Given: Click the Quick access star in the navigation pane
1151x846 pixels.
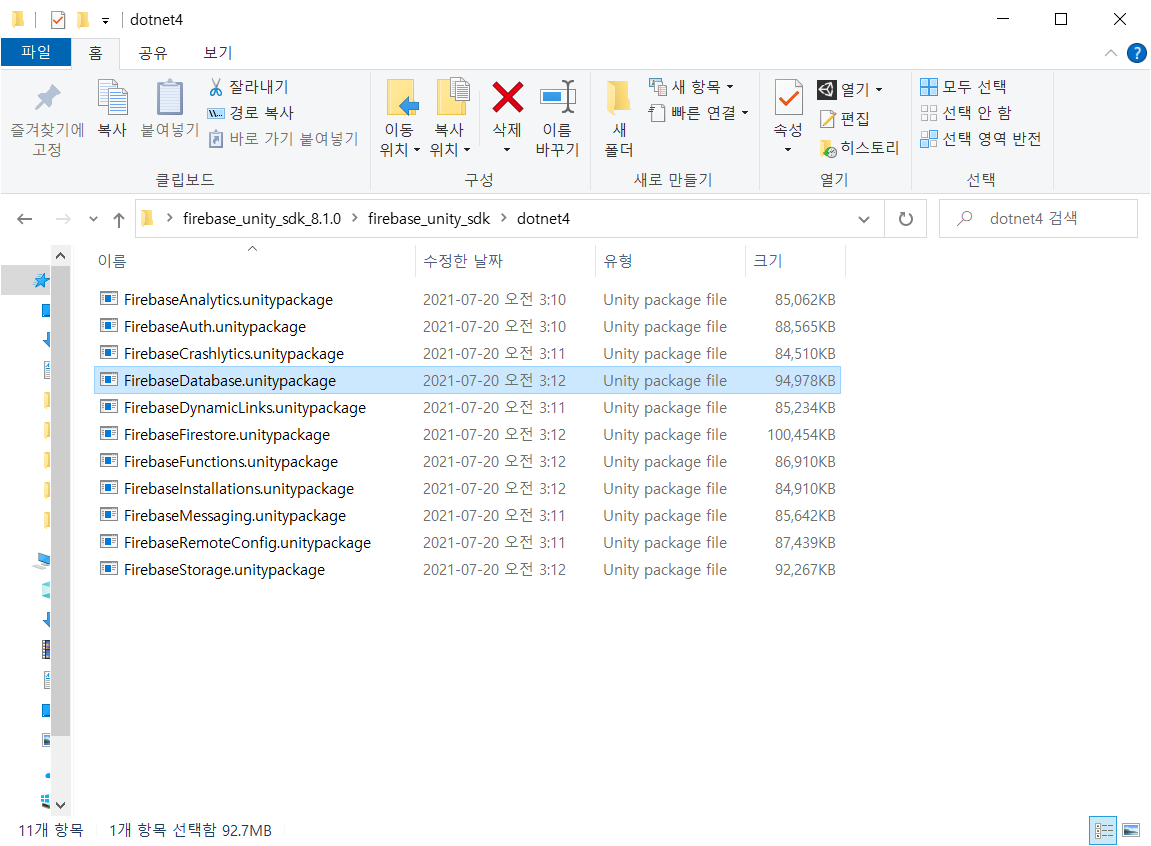Looking at the screenshot, I should click(x=42, y=280).
